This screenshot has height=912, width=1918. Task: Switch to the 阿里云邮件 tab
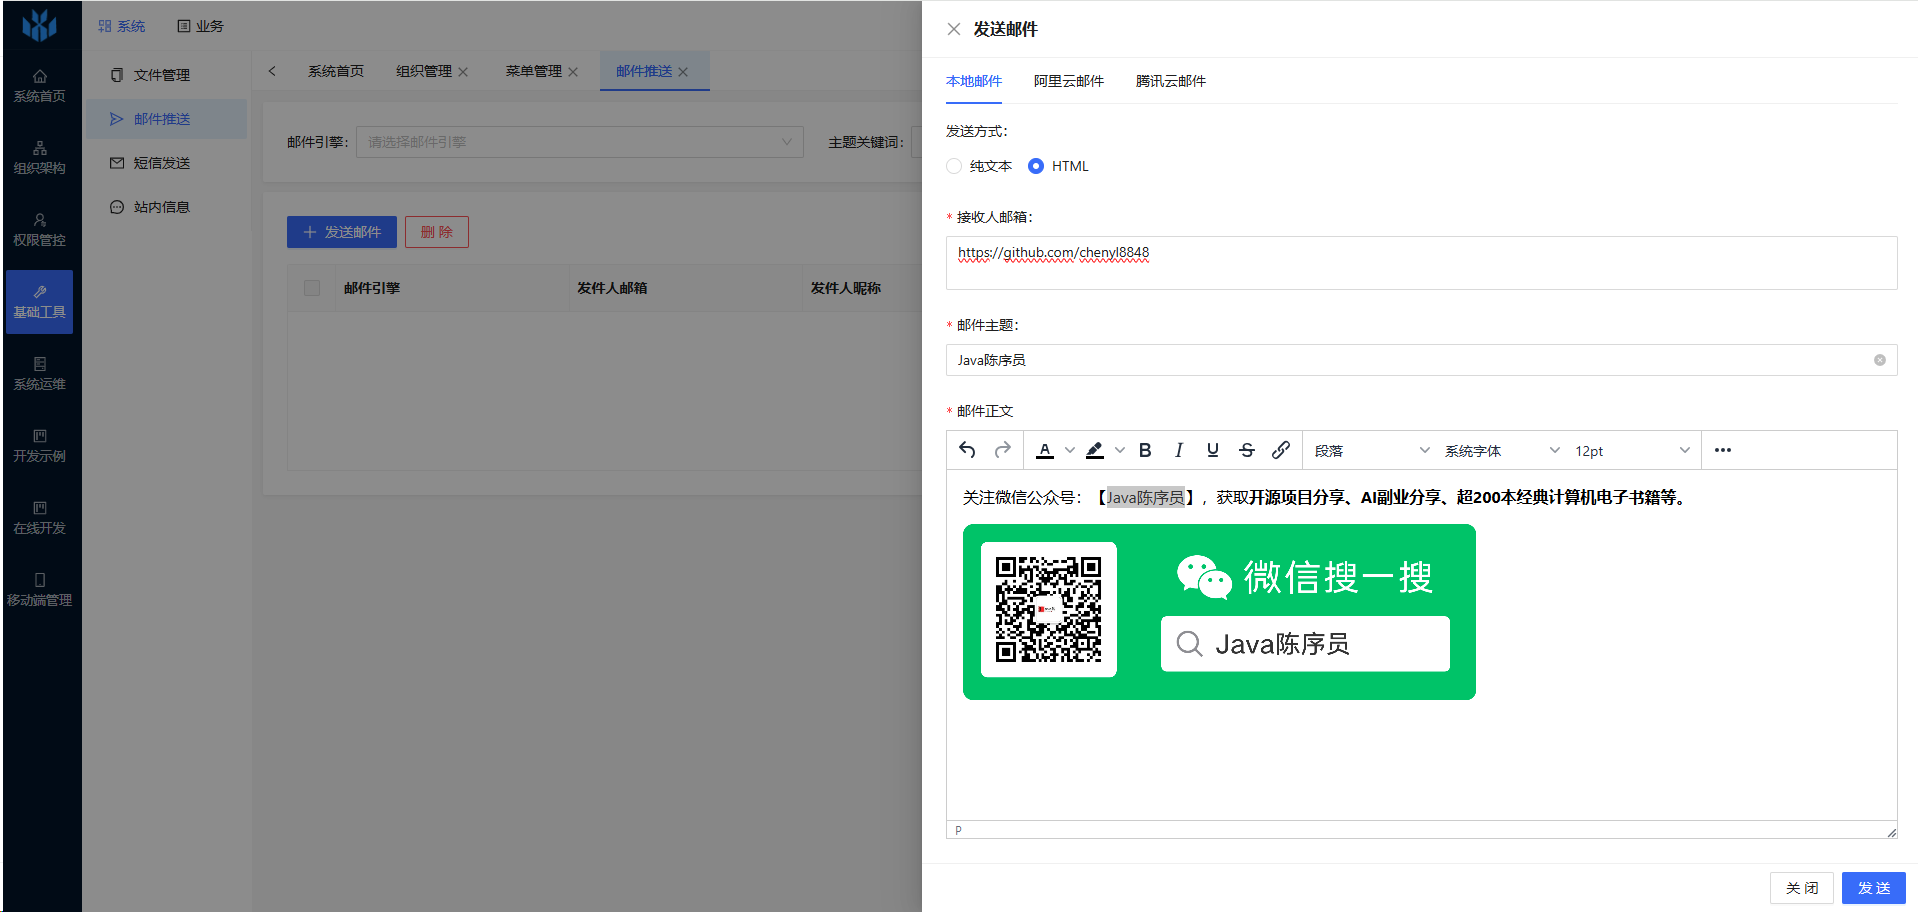click(x=1068, y=81)
